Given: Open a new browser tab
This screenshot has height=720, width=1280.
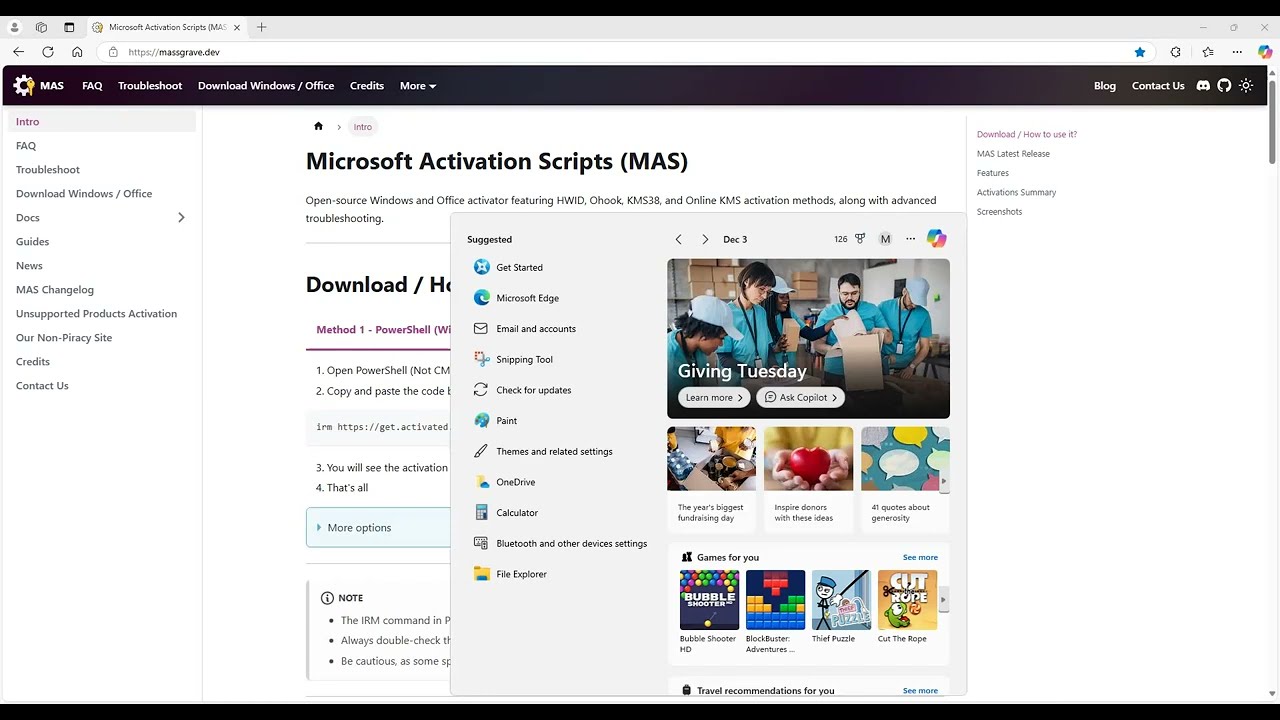Looking at the screenshot, I should point(262,27).
